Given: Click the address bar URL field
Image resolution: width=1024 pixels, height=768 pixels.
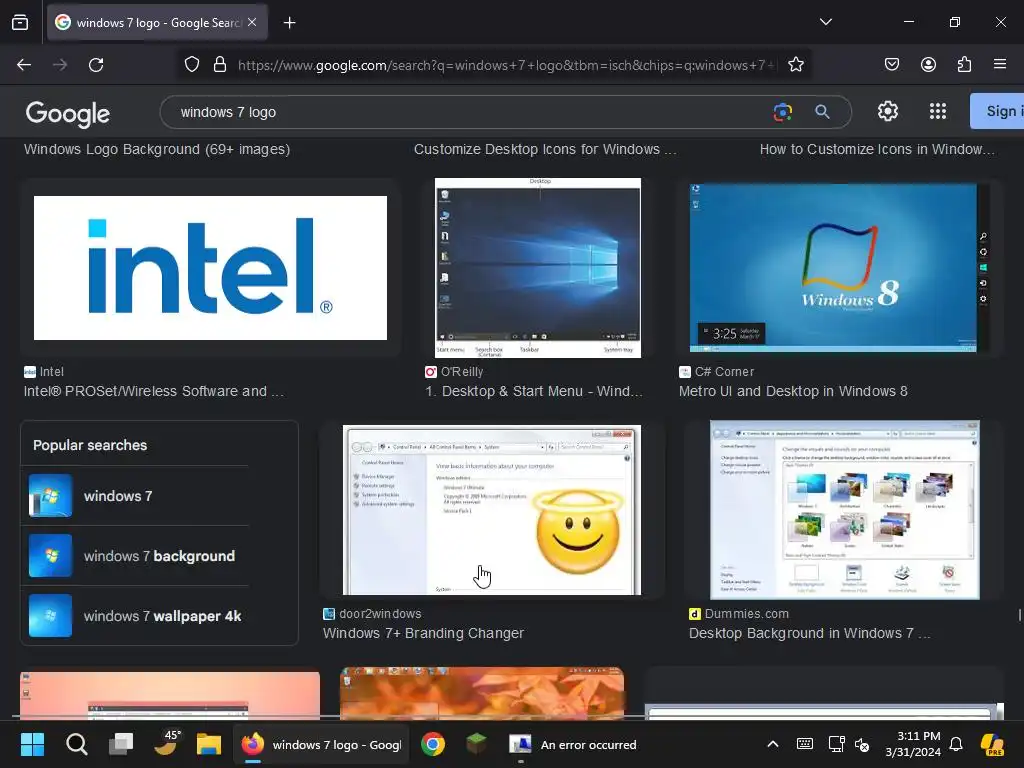Looking at the screenshot, I should coord(507,65).
